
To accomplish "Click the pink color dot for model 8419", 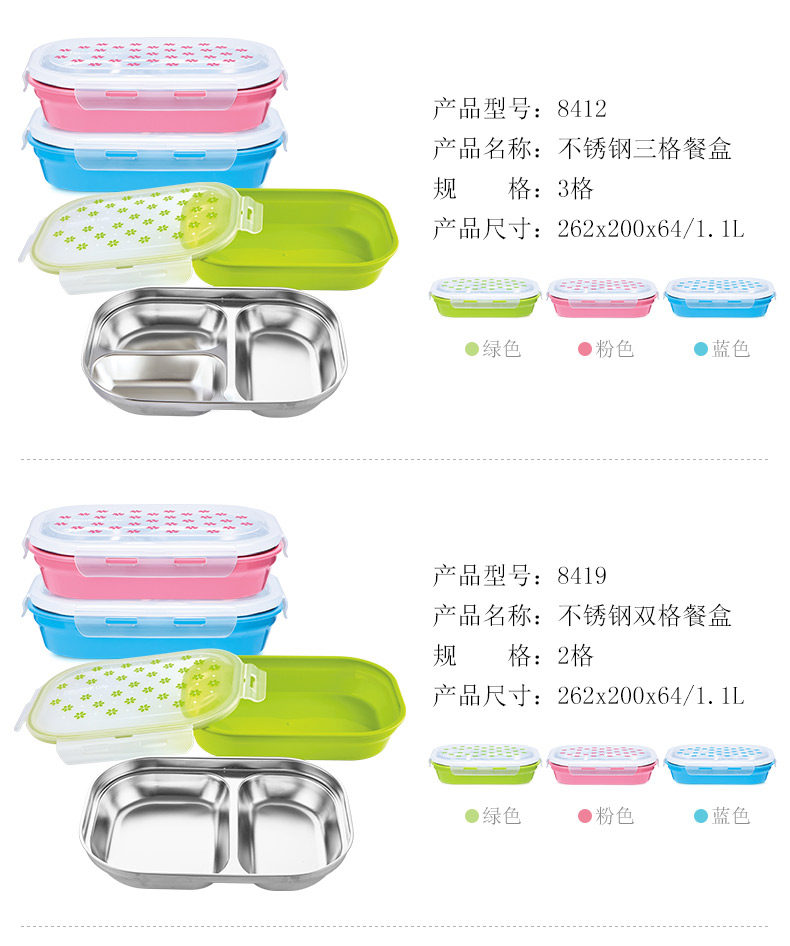I will point(584,816).
